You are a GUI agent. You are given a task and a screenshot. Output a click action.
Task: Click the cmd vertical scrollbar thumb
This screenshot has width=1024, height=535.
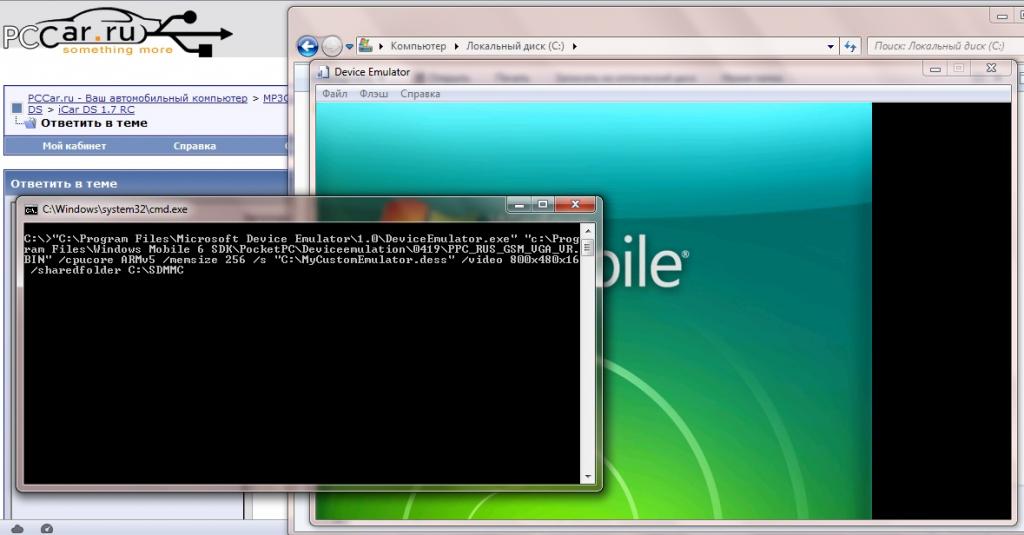(587, 248)
